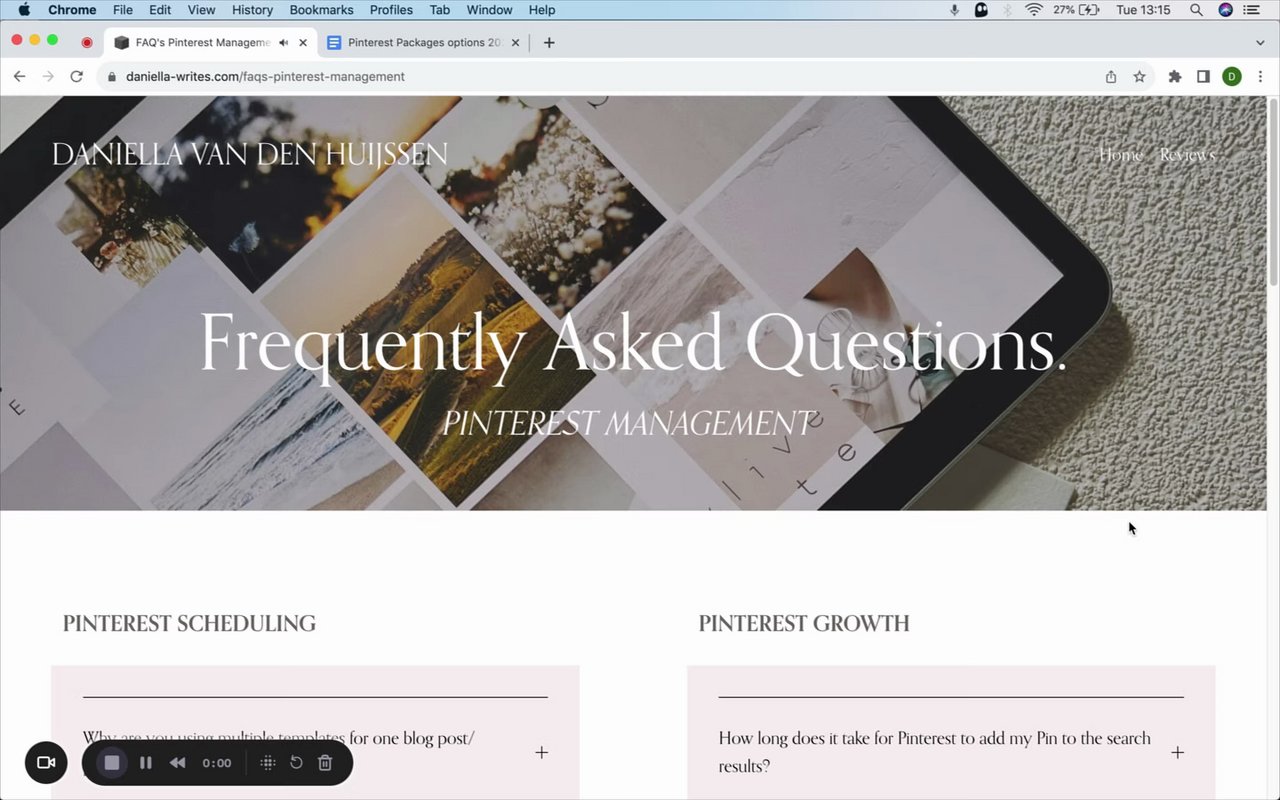1280x800 pixels.
Task: Toggle Chrome's side panel icon
Action: 1203,76
